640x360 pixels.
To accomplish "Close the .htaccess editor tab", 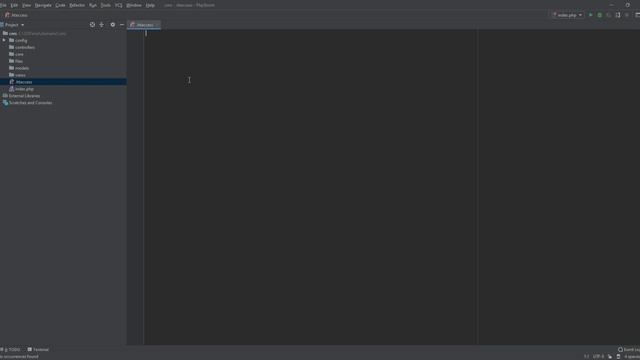I will tap(157, 25).
